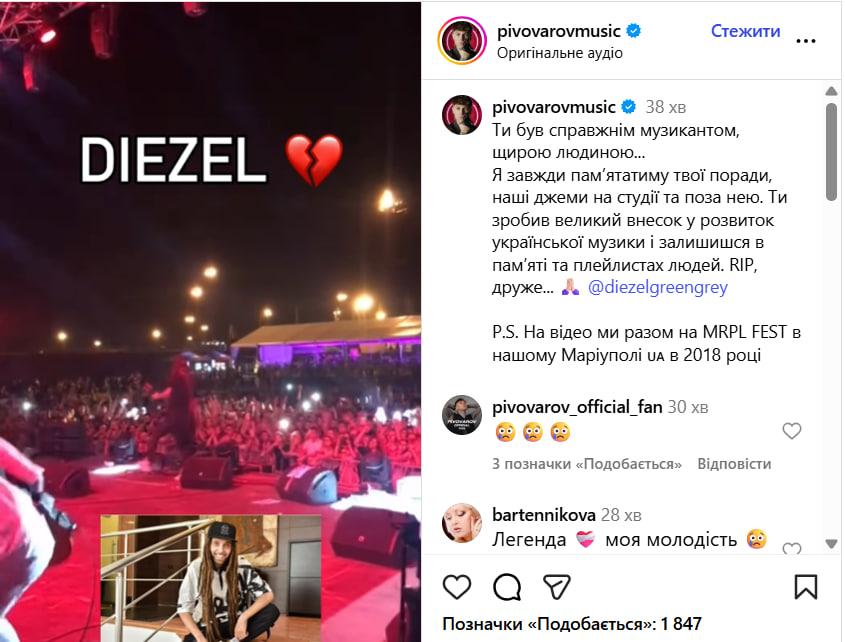The width and height of the screenshot is (845, 642).
Task: Click the inset photo of the man with dreadlocks
Action: point(211,578)
